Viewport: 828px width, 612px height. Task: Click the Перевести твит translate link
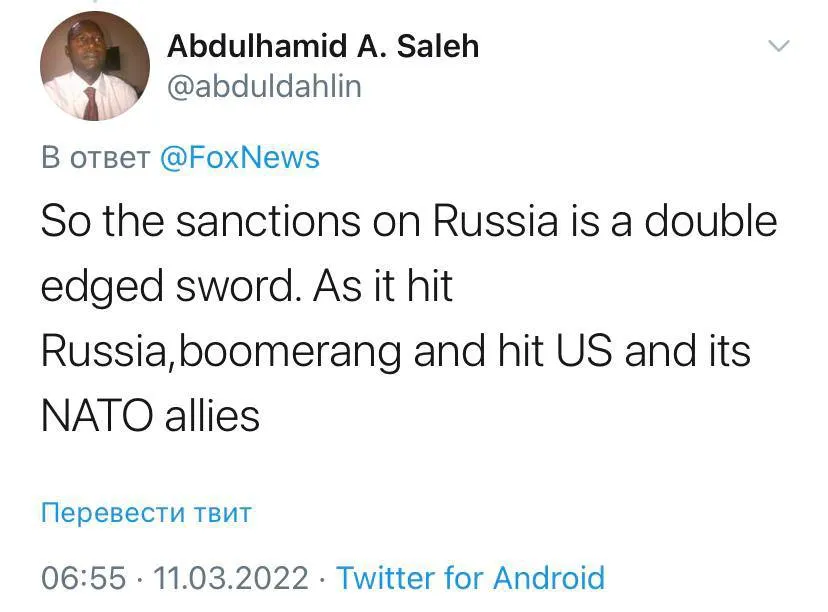pyautogui.click(x=146, y=512)
